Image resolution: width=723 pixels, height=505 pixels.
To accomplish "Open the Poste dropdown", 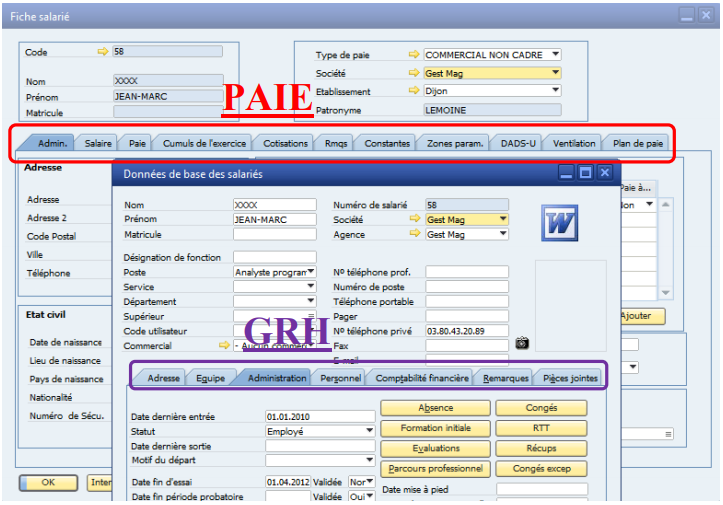I will 311,272.
